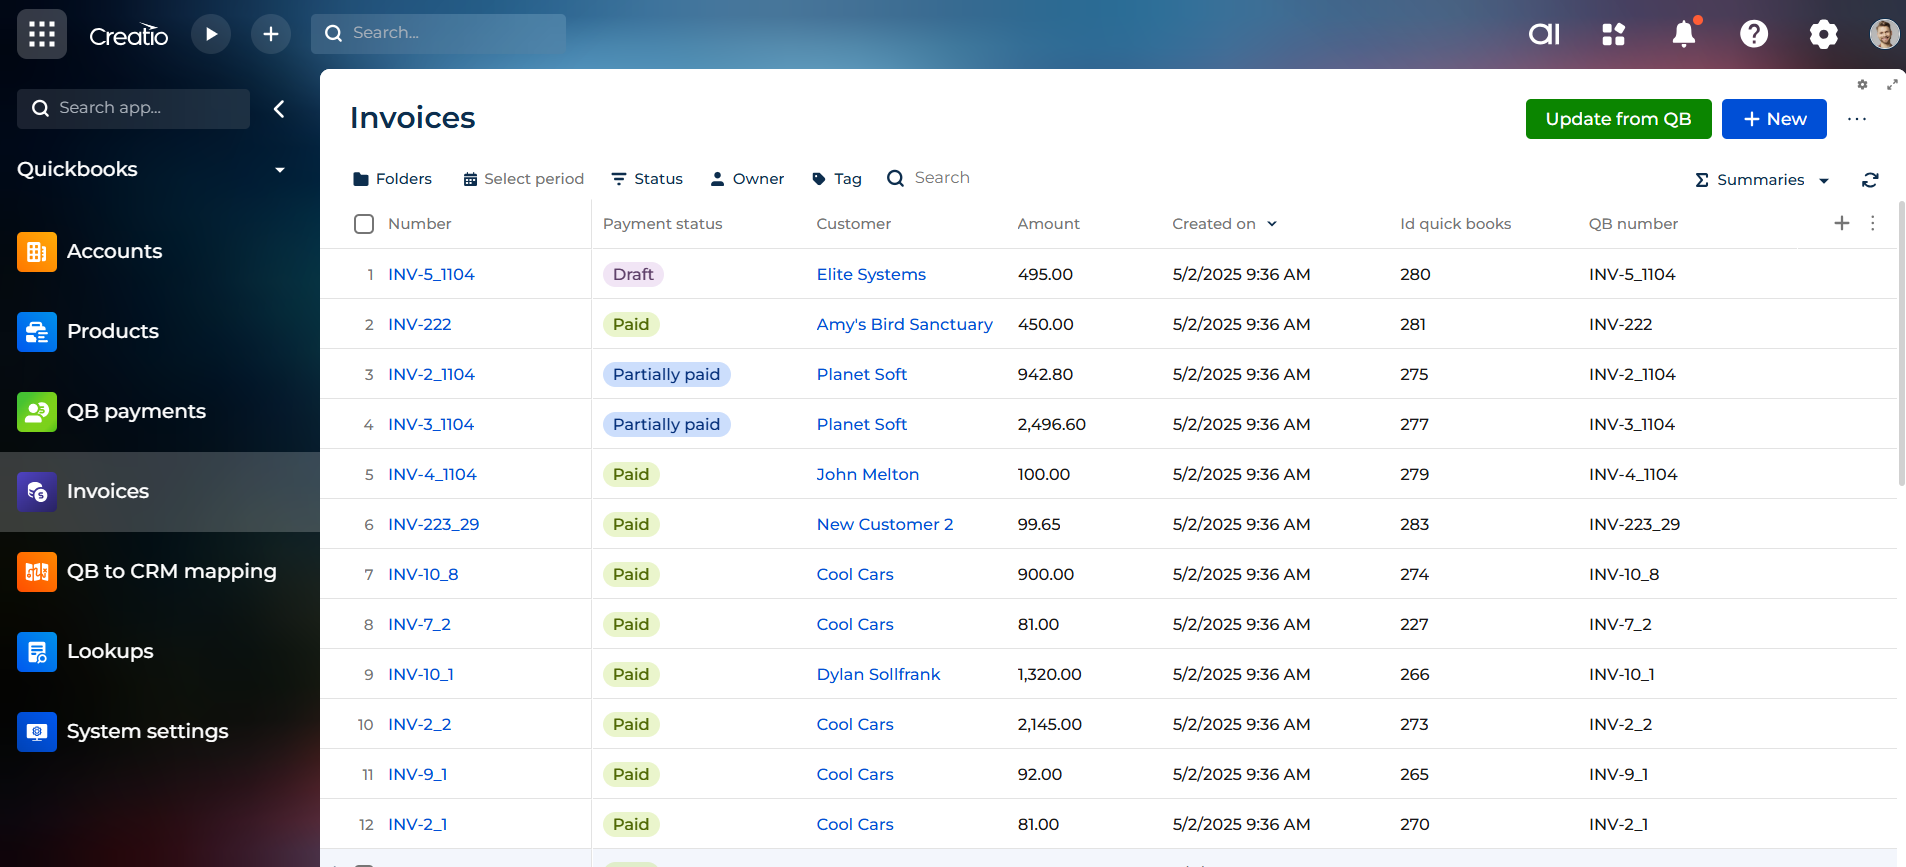Open the Owner filter
Screen dimensions: 1906x867
pyautogui.click(x=747, y=179)
